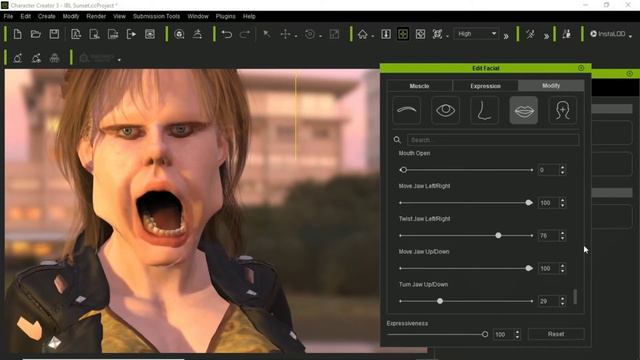The width and height of the screenshot is (640, 360).
Task: Click the diamond-in-square view icon
Action: 420,34
